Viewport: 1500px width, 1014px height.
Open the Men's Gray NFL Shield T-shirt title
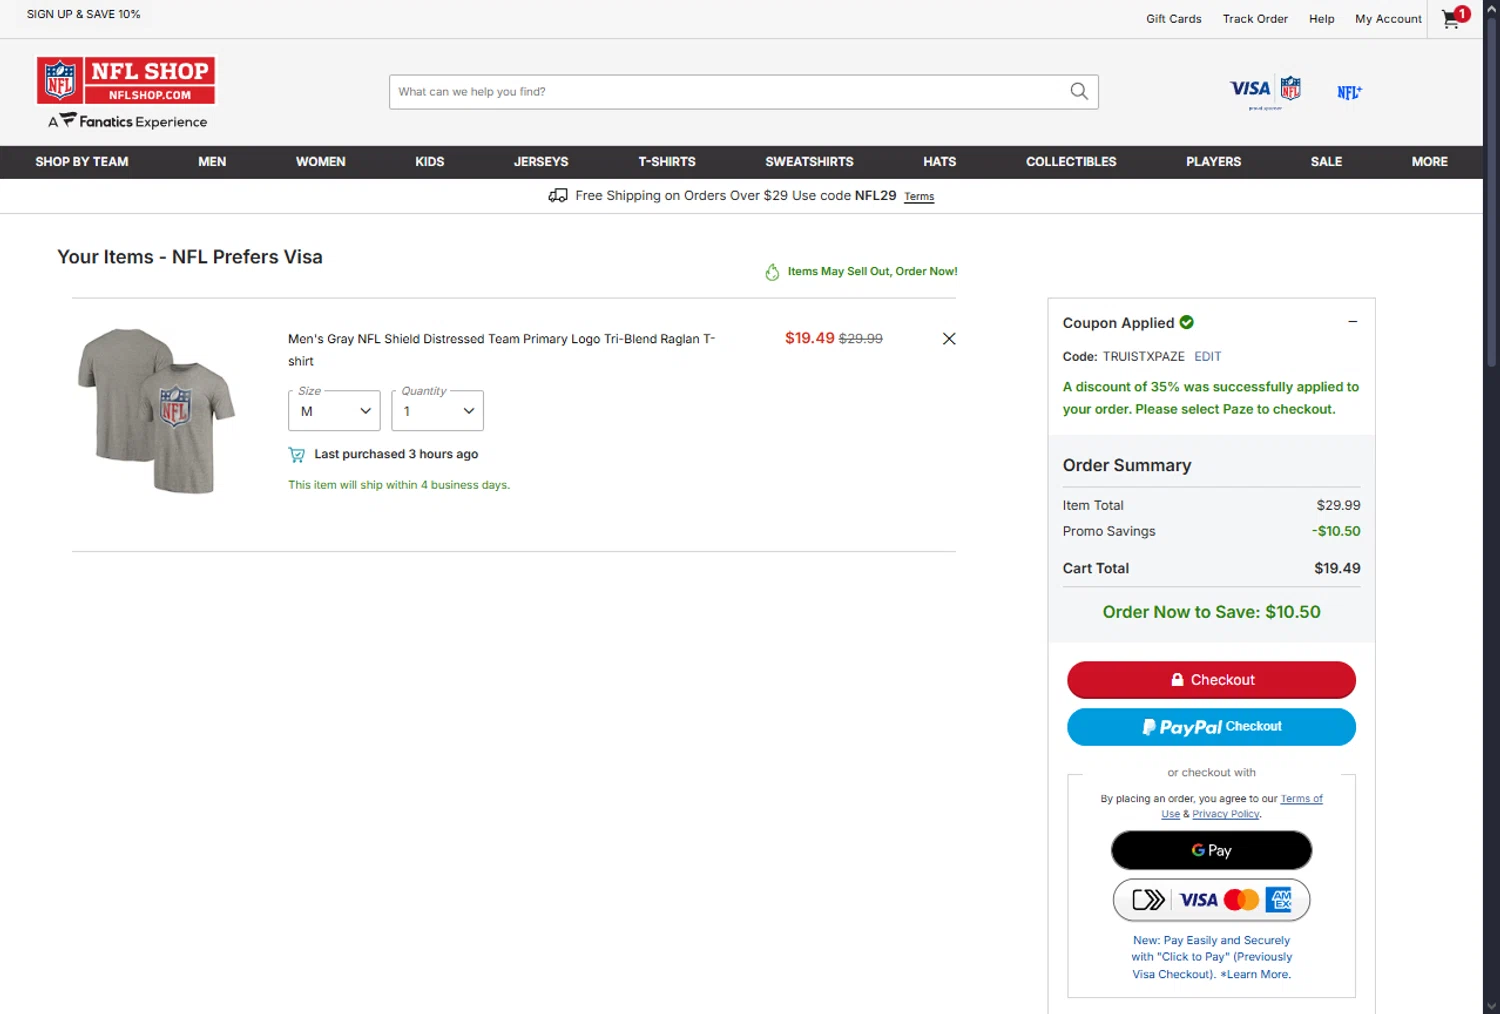[502, 350]
